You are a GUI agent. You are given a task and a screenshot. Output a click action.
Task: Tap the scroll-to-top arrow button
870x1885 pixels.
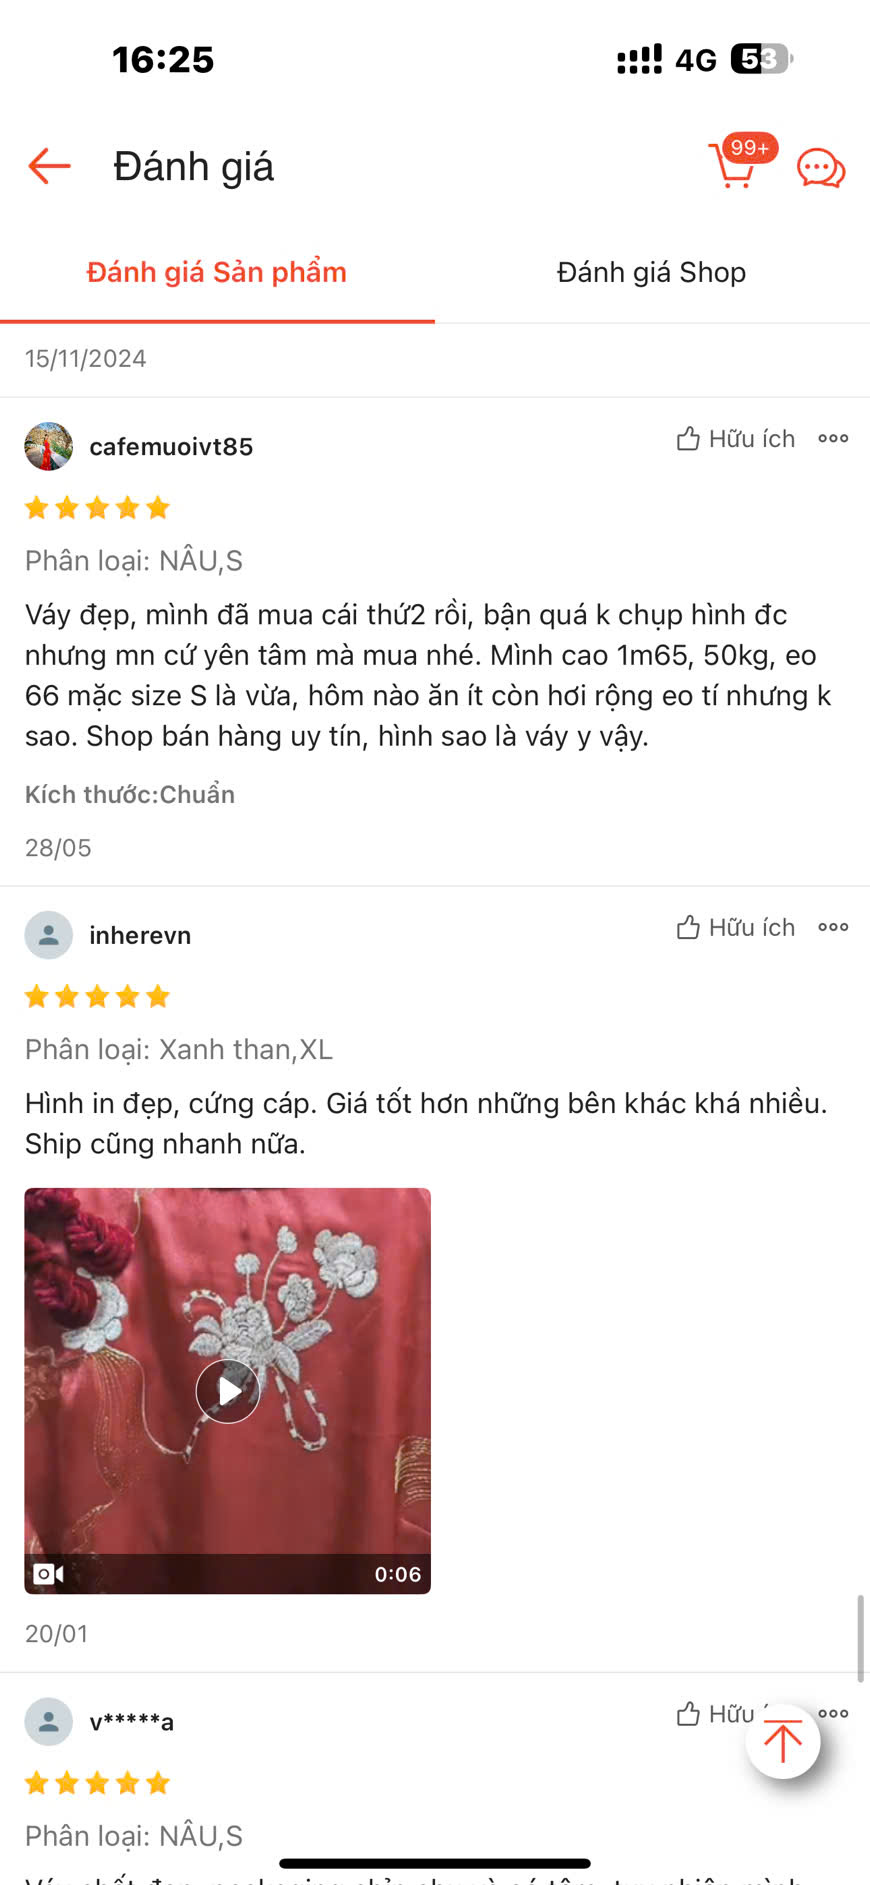point(783,1741)
